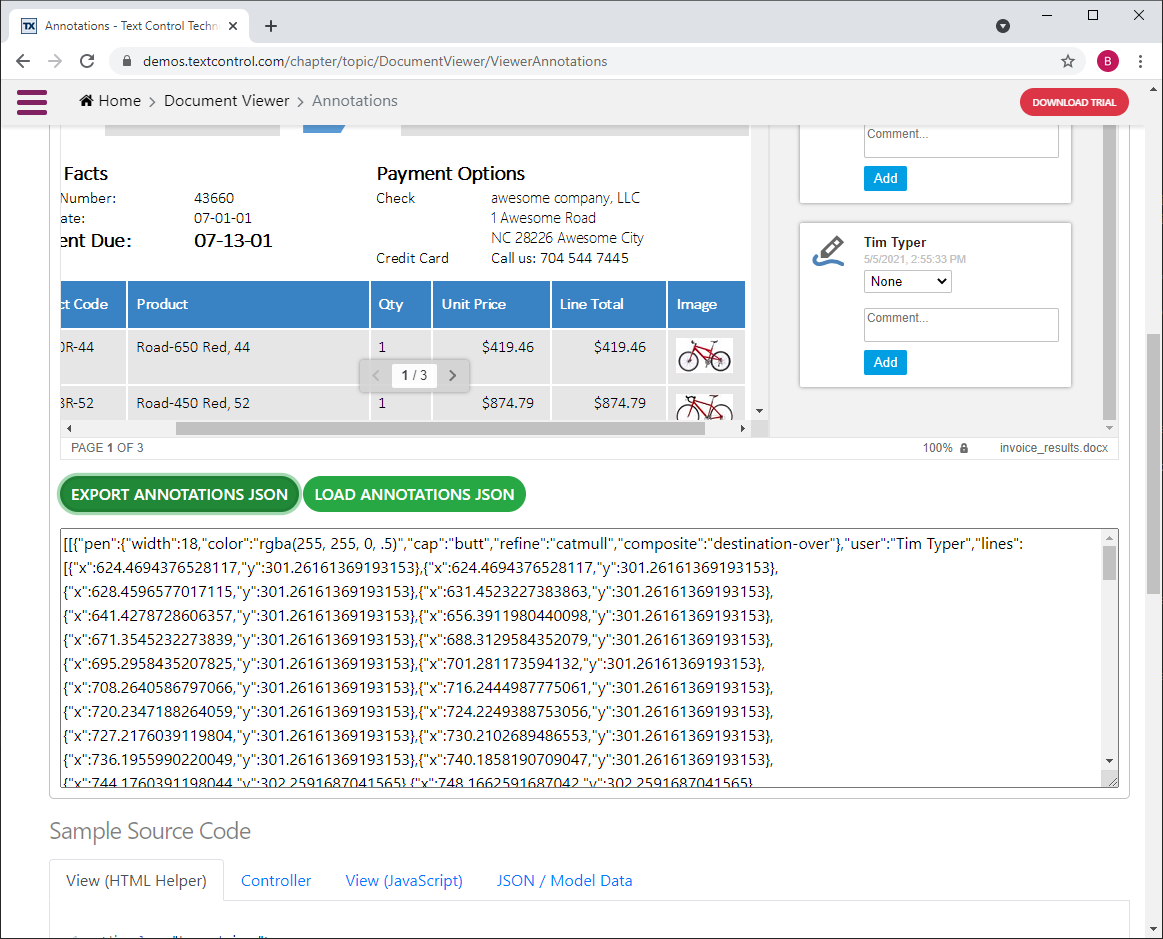Click the EXPORT ANNOTATIONS JSON button
The width and height of the screenshot is (1163, 939).
tap(179, 494)
